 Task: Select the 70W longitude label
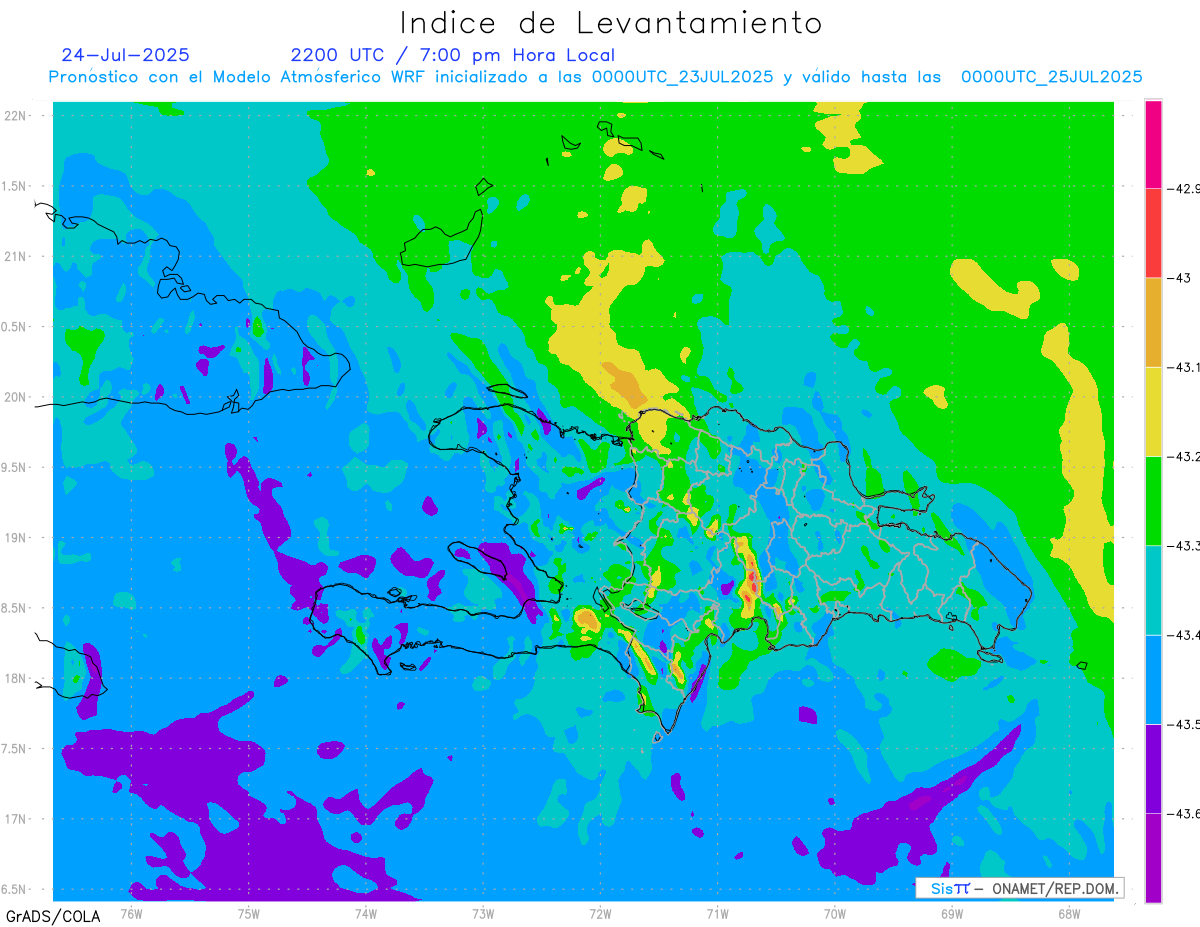click(x=834, y=913)
